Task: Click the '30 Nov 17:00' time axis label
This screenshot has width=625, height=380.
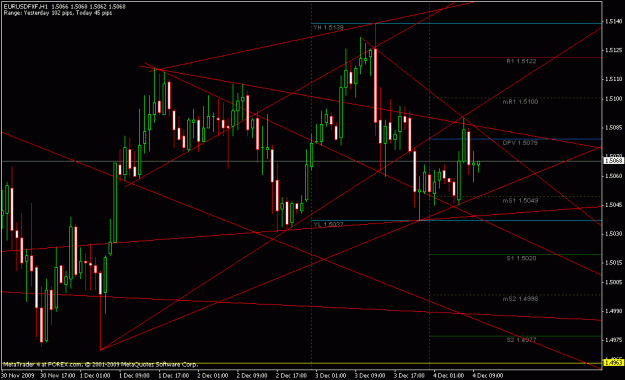Action: coord(57,375)
